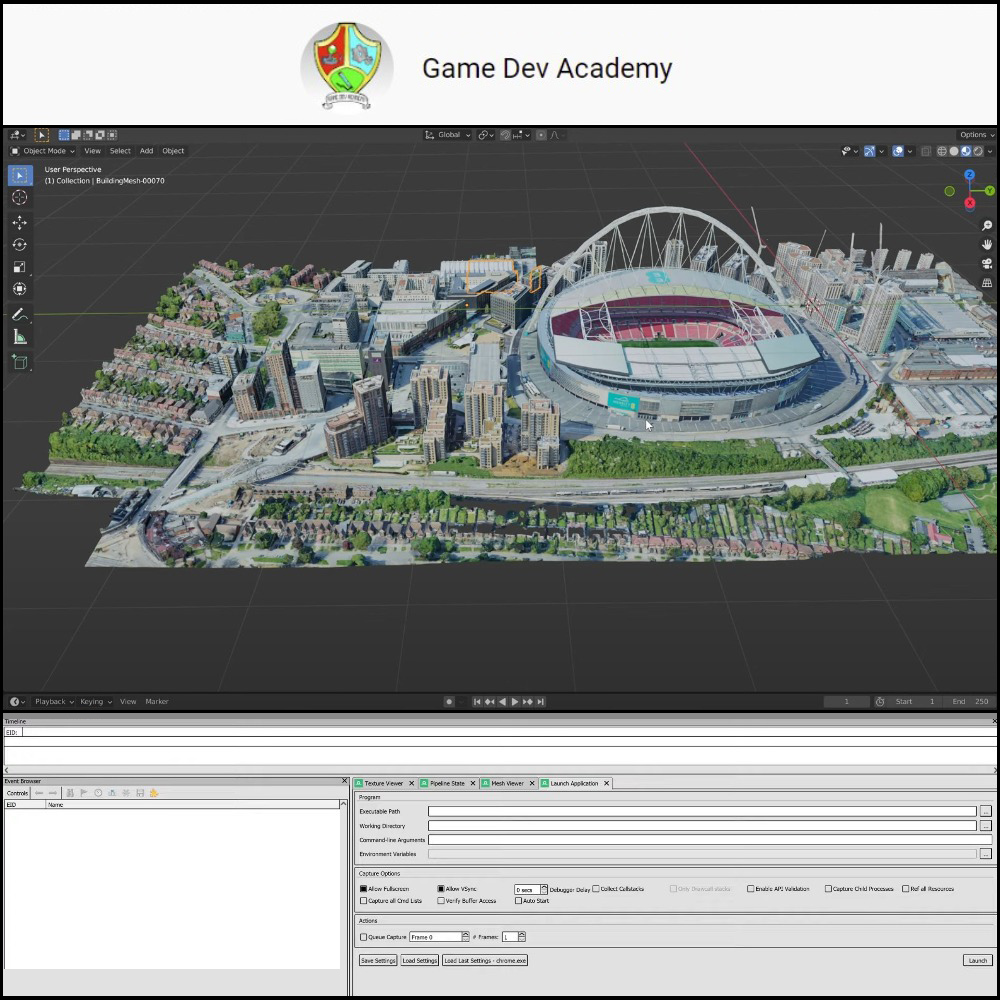Image resolution: width=1000 pixels, height=1000 pixels.
Task: Click the Pan view hand icon
Action: 987,245
